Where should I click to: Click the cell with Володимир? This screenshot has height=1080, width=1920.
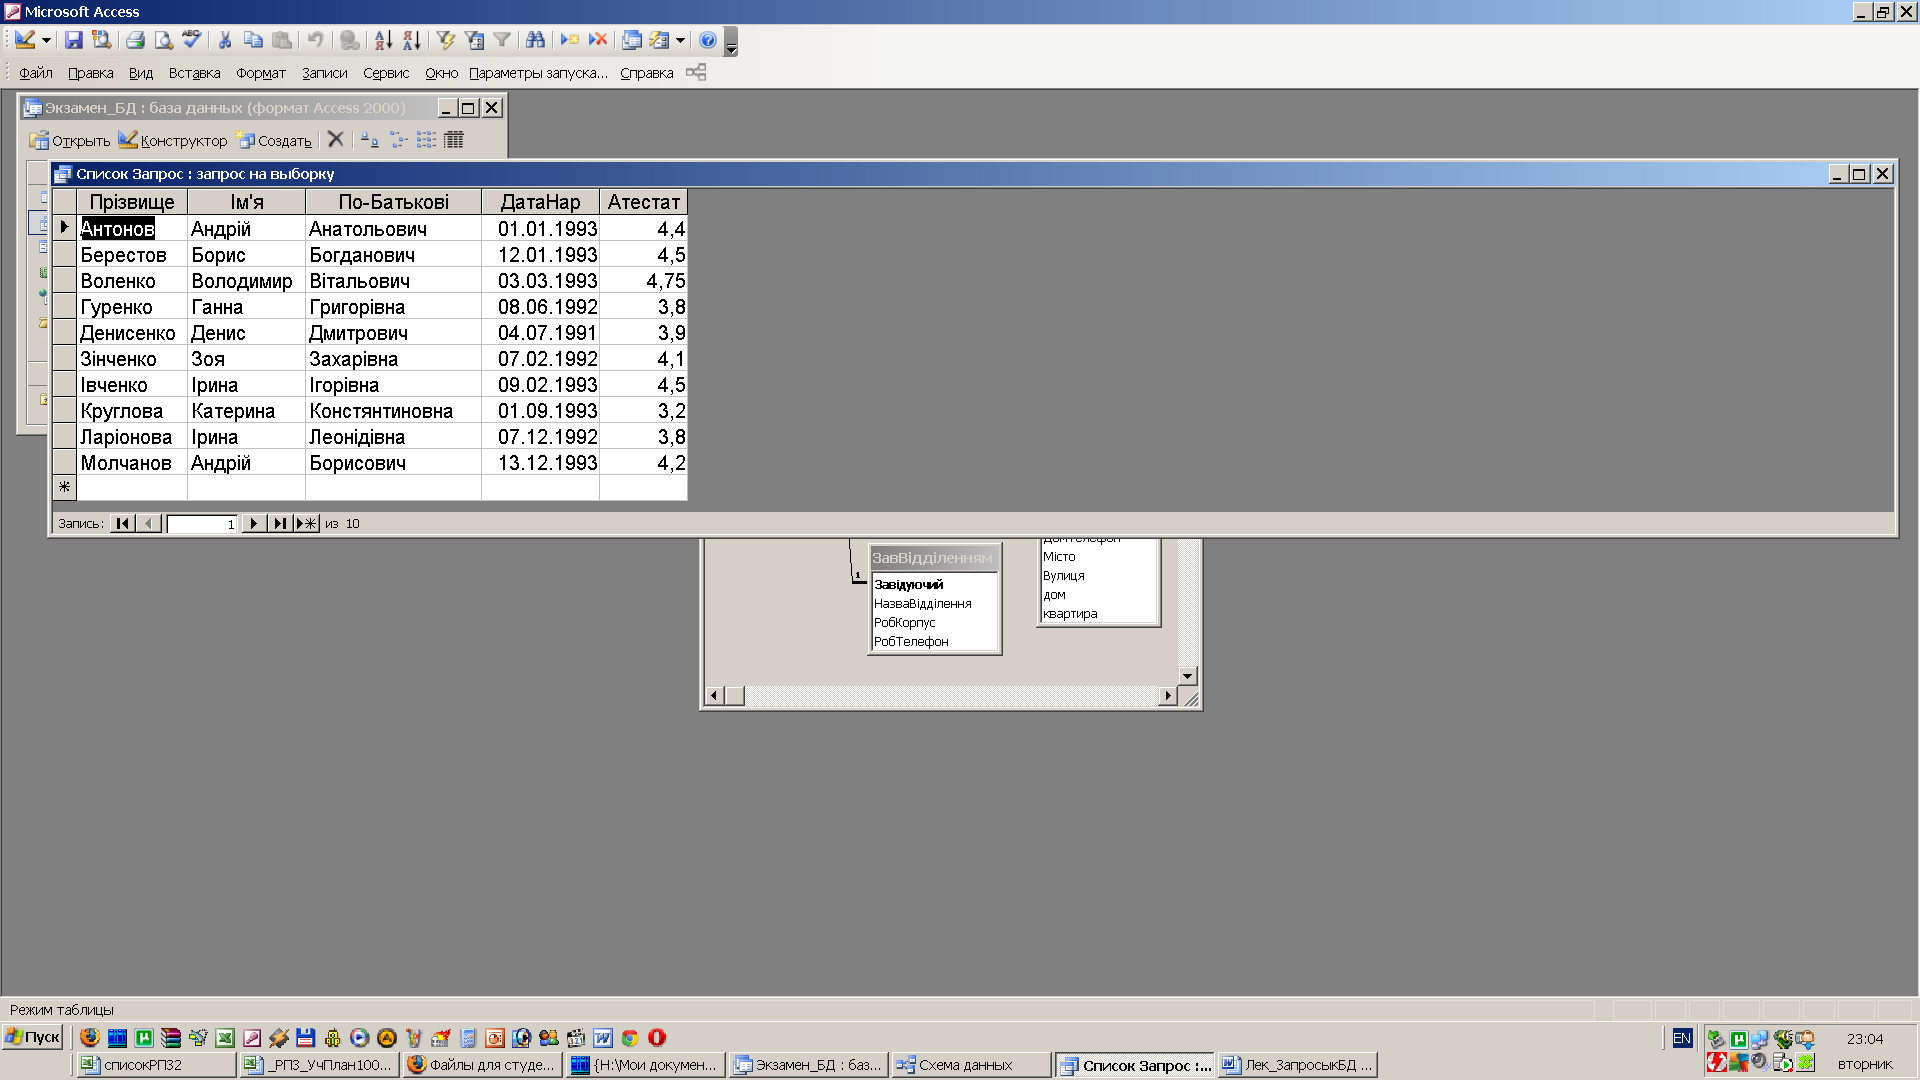pyautogui.click(x=246, y=281)
